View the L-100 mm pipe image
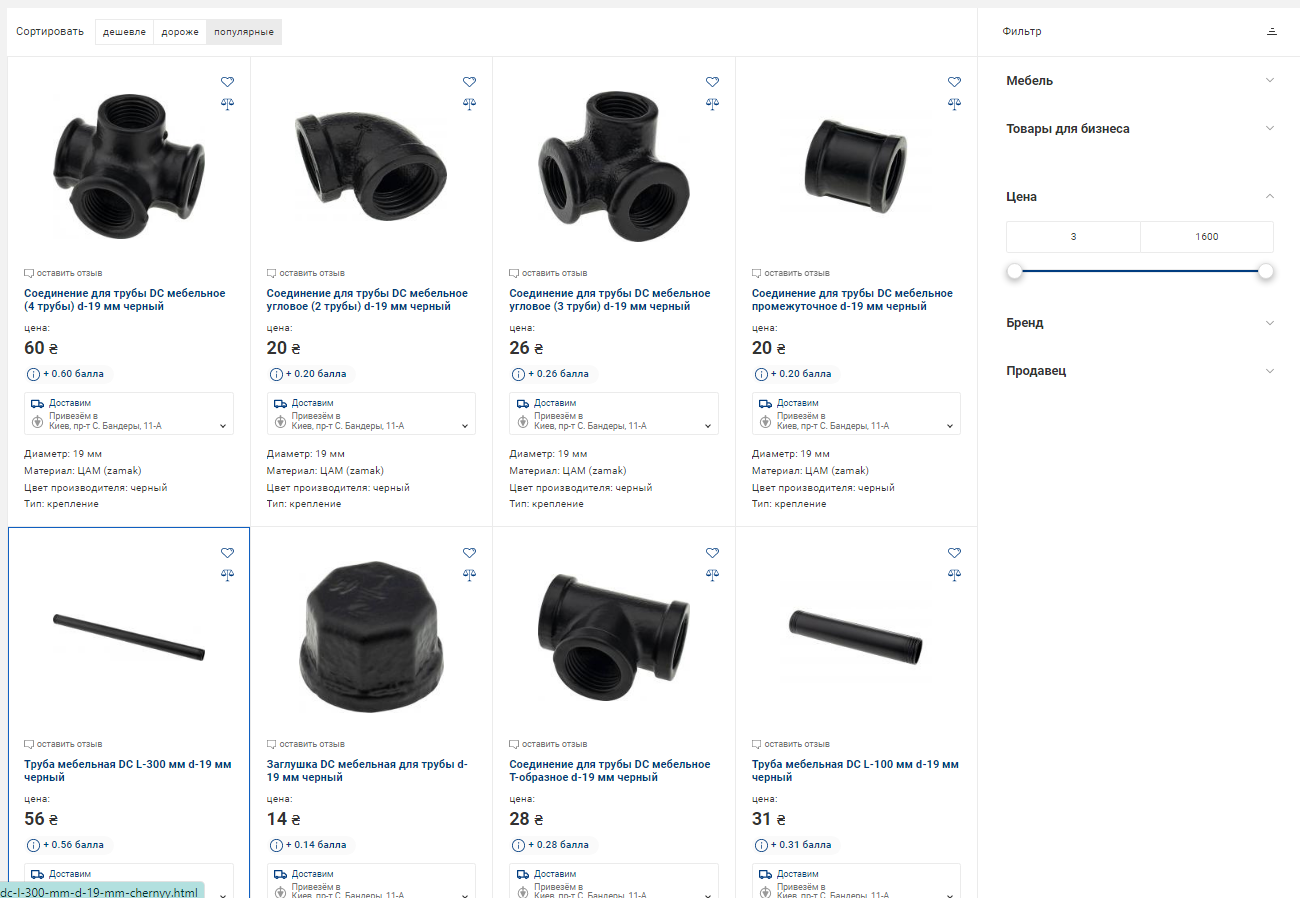1300x898 pixels. pyautogui.click(x=856, y=636)
